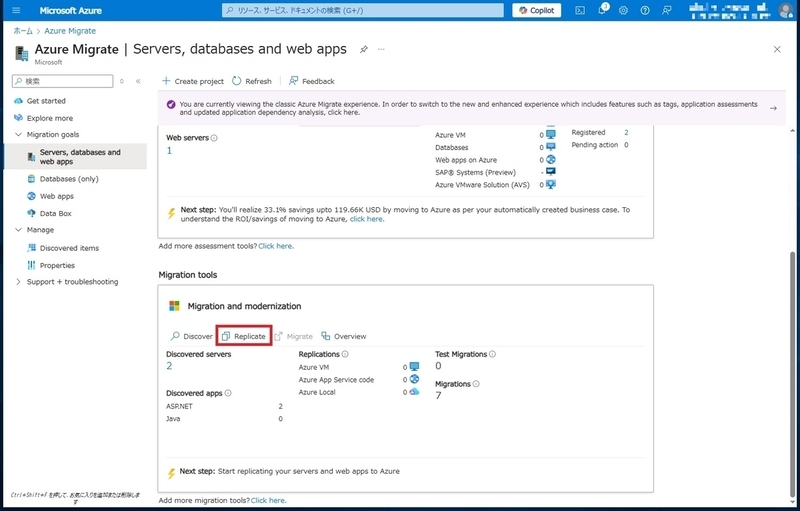The width and height of the screenshot is (800, 511).
Task: Close the Azure Migrate blade
Action: (x=777, y=49)
